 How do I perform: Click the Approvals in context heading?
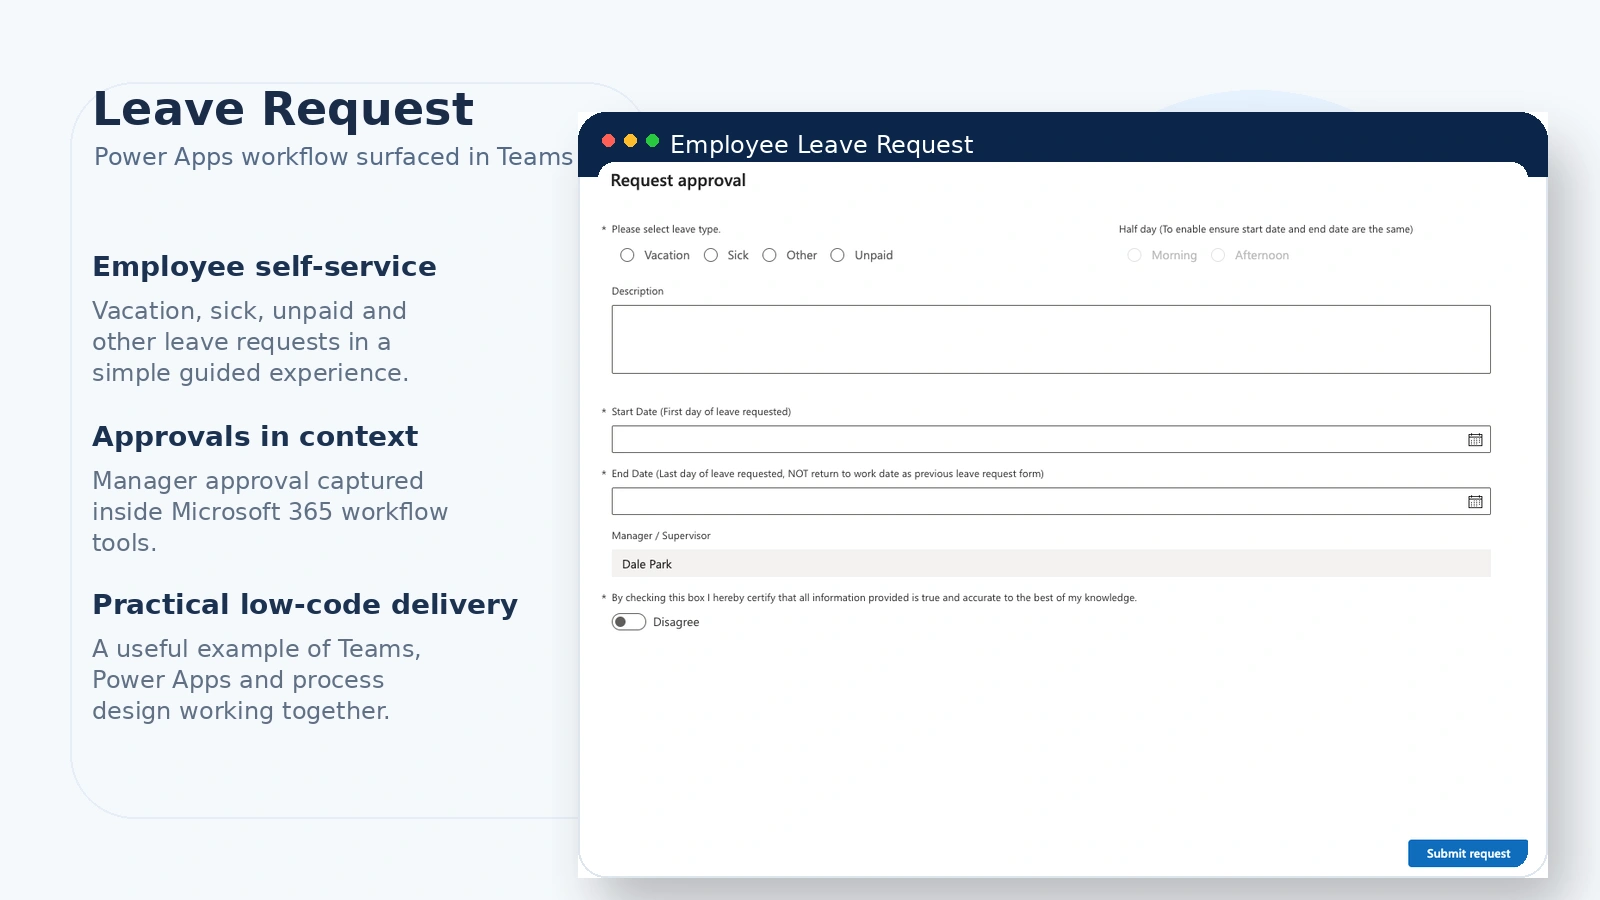coord(255,437)
